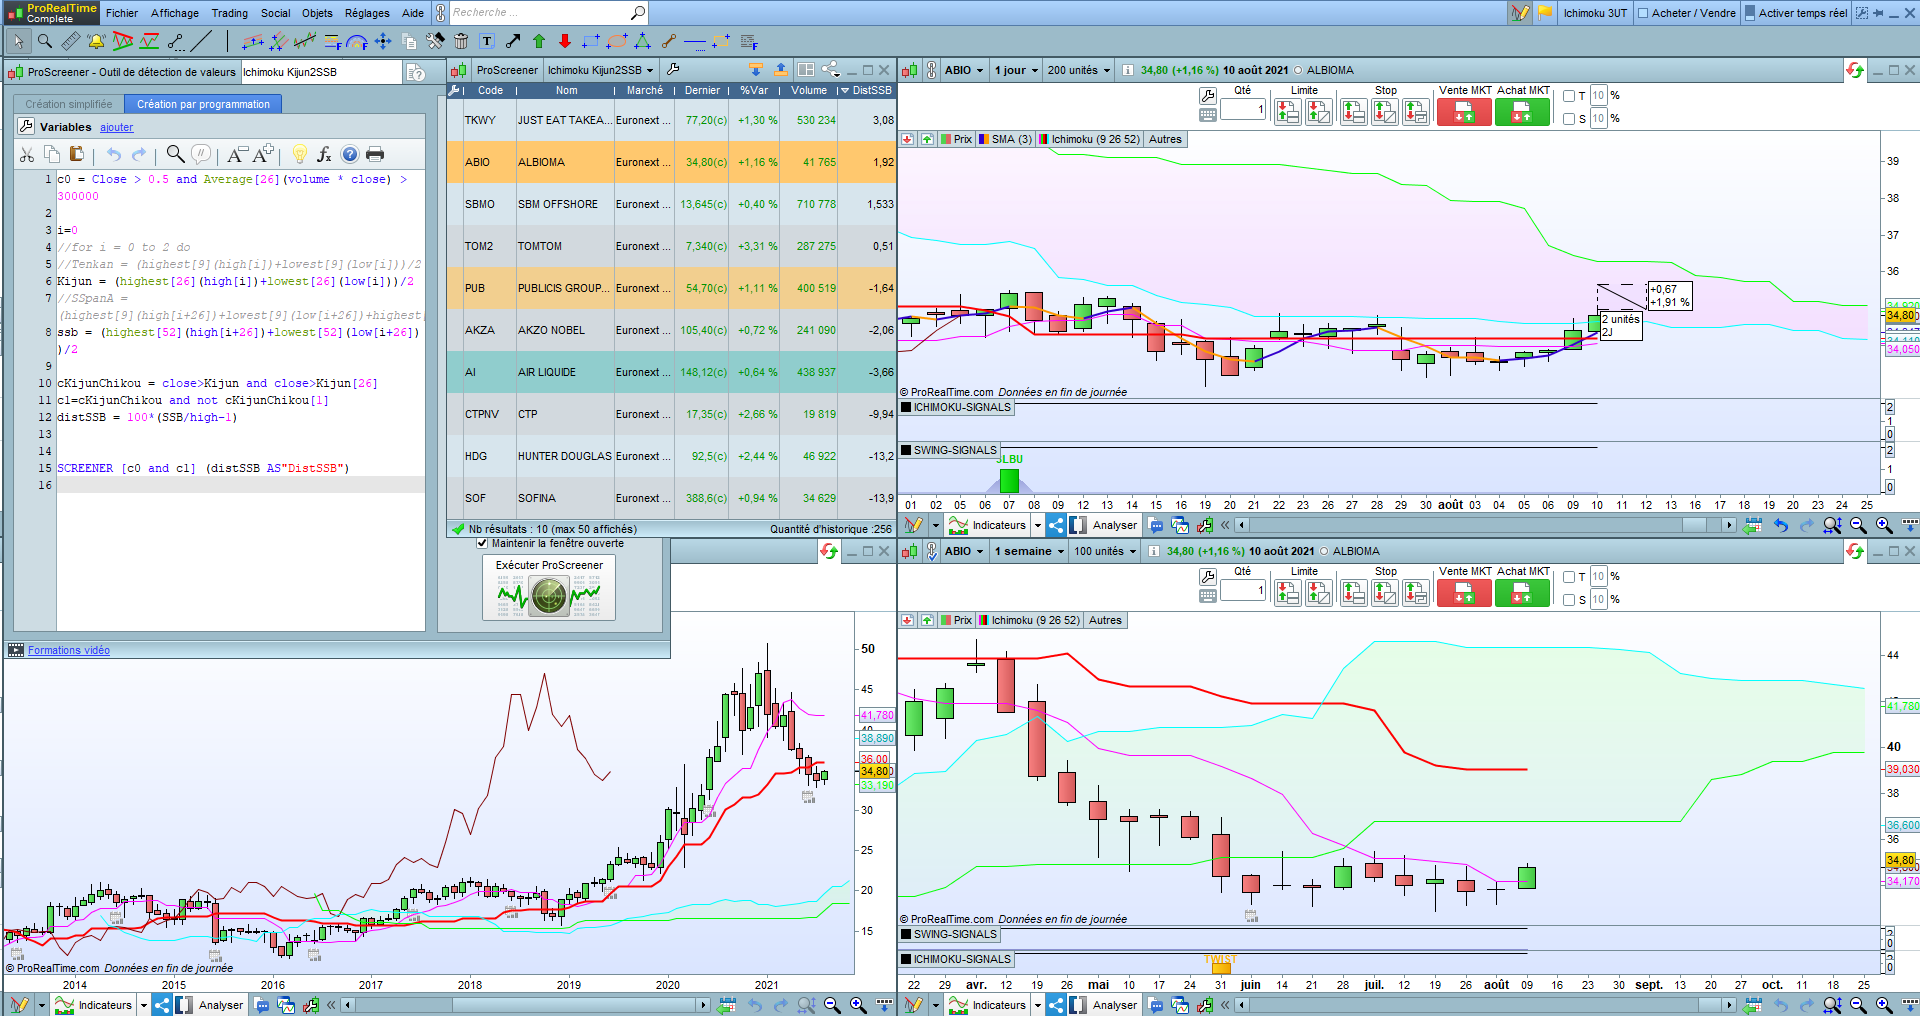The image size is (1922, 1016).
Task: Select the green up arrow drawing tool
Action: pyautogui.click(x=539, y=41)
